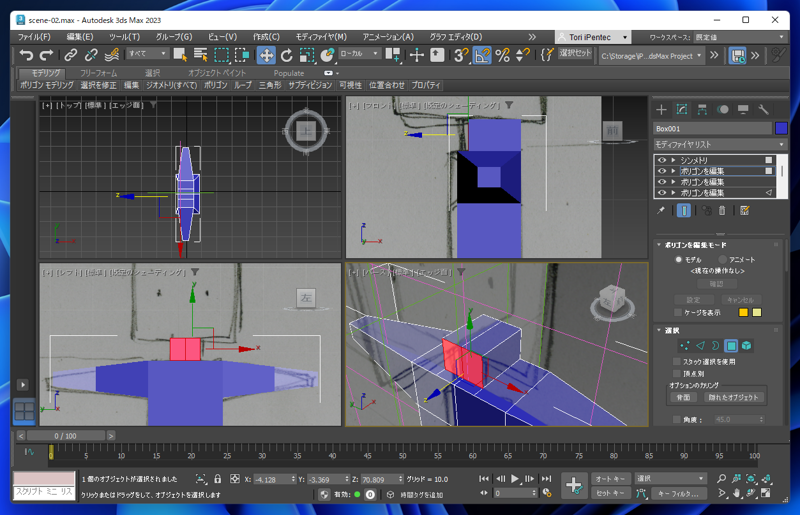Viewport: 800px width, 515px height.
Task: Enable the スタック選択を使用 checkbox
Action: [x=677, y=362]
